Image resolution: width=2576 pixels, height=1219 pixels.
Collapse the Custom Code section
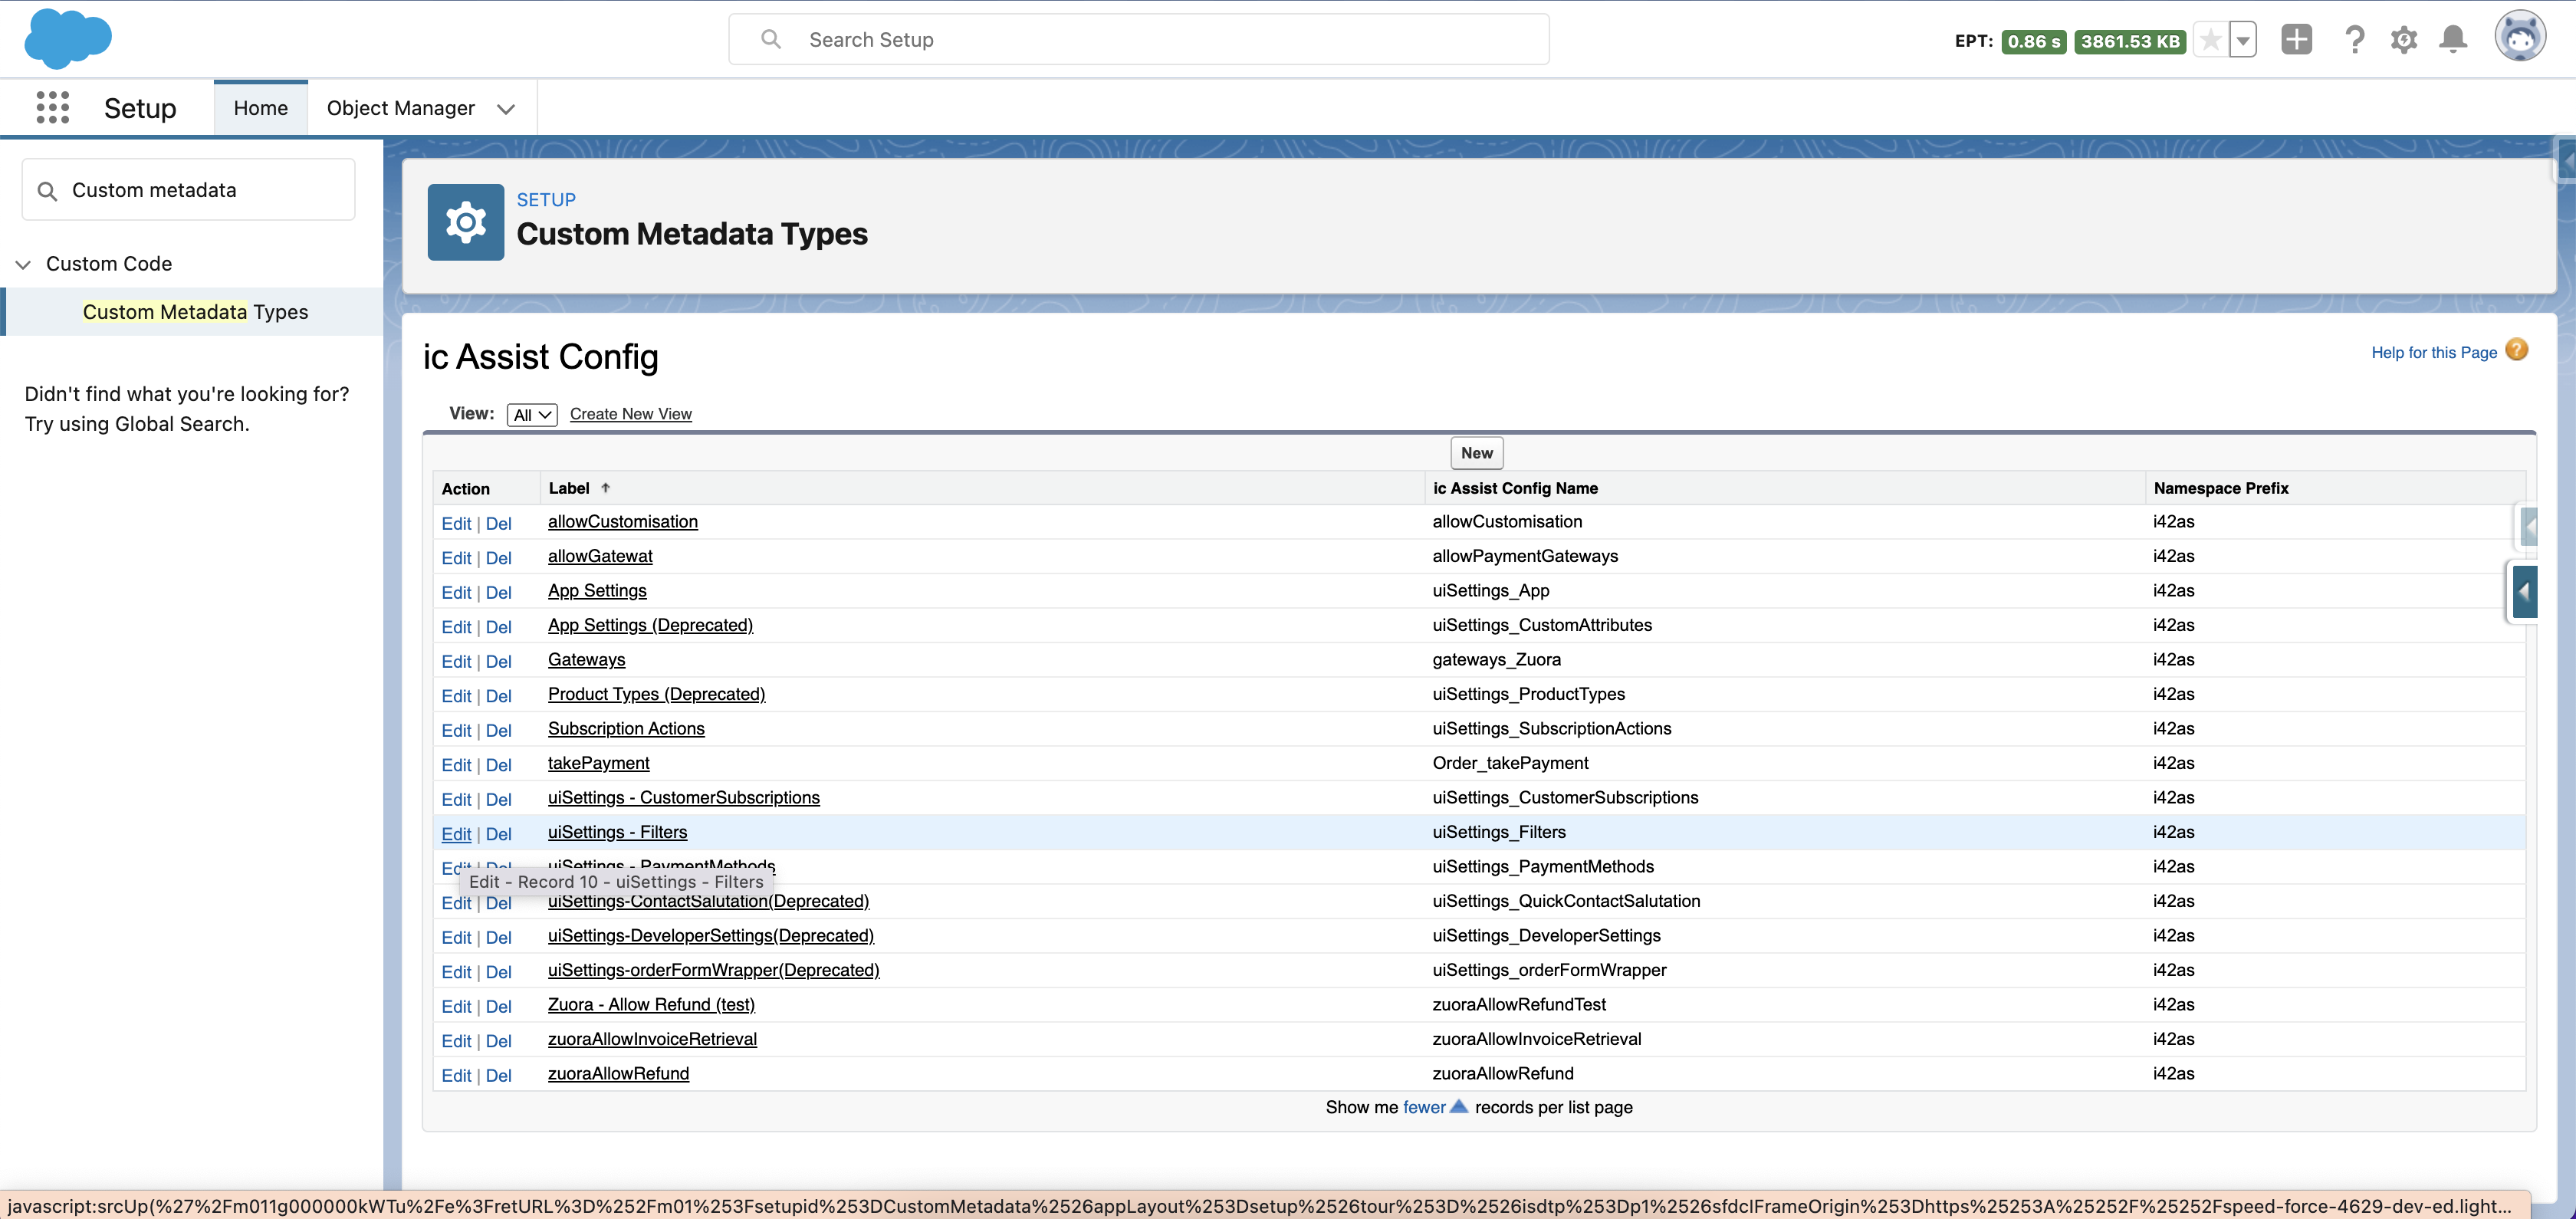tap(23, 264)
